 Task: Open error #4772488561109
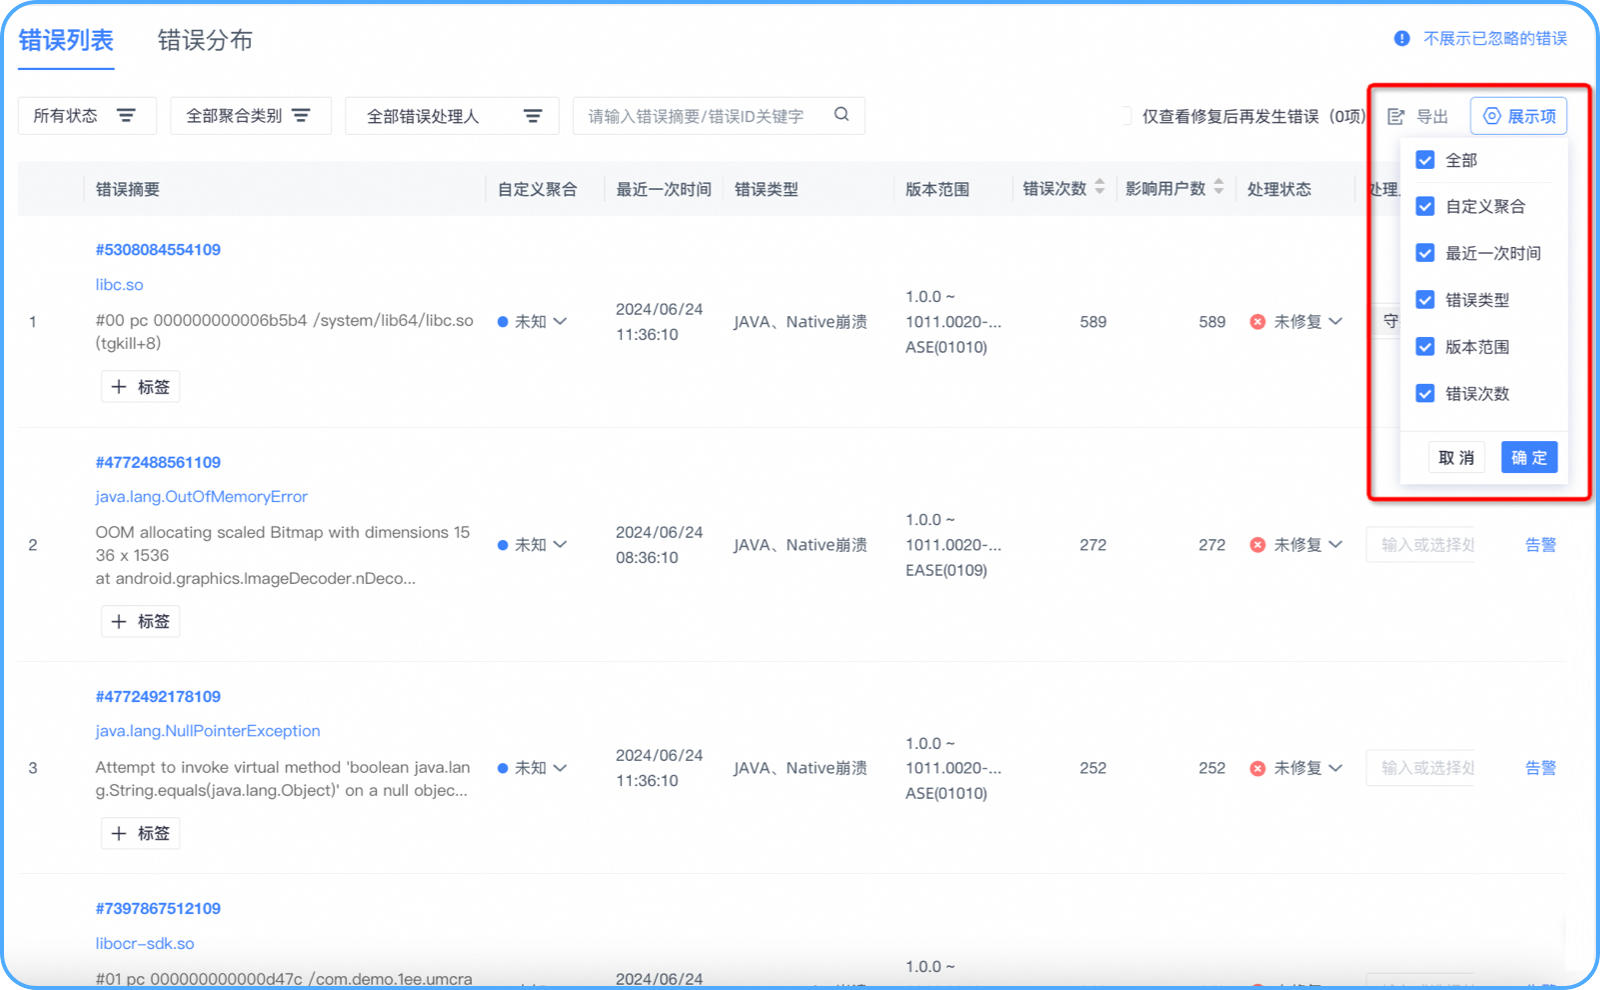(158, 463)
